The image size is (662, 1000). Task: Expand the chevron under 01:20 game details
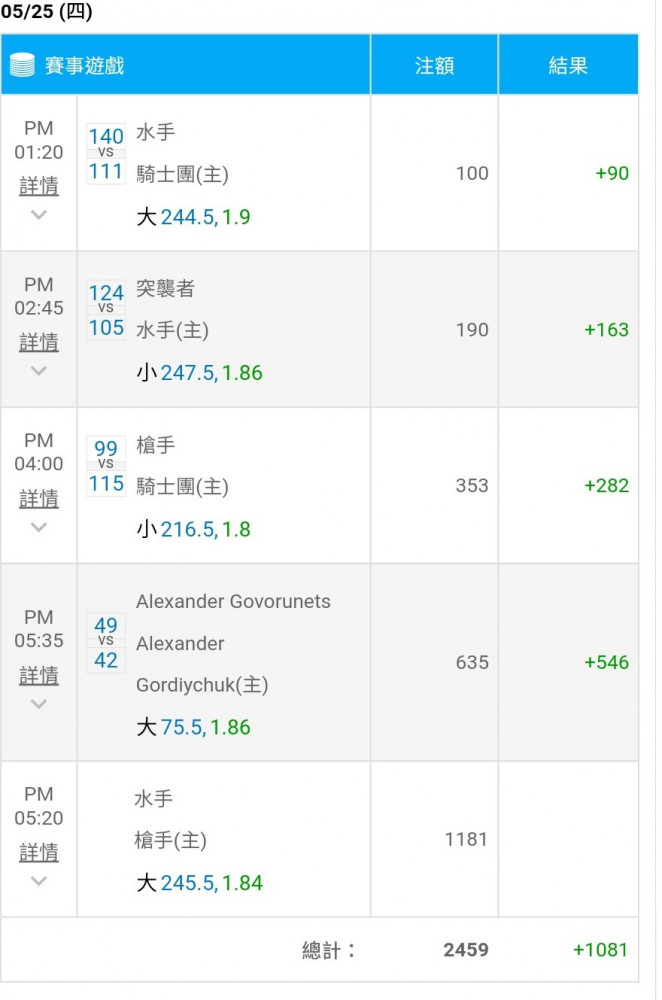click(39, 215)
